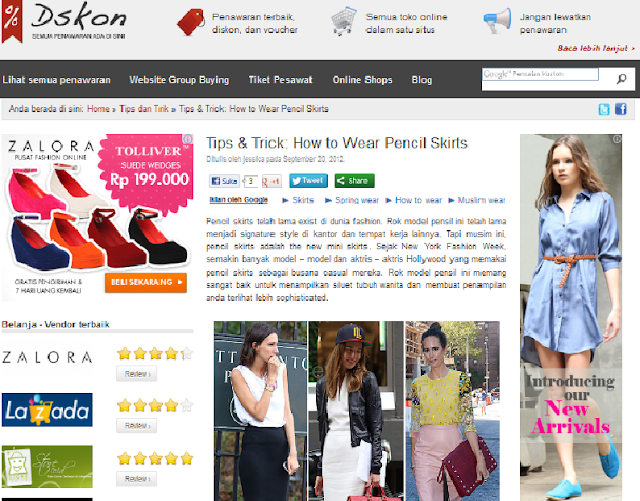Click the Home breadcrumb link
Viewport: 640px width, 501px height.
click(x=98, y=109)
